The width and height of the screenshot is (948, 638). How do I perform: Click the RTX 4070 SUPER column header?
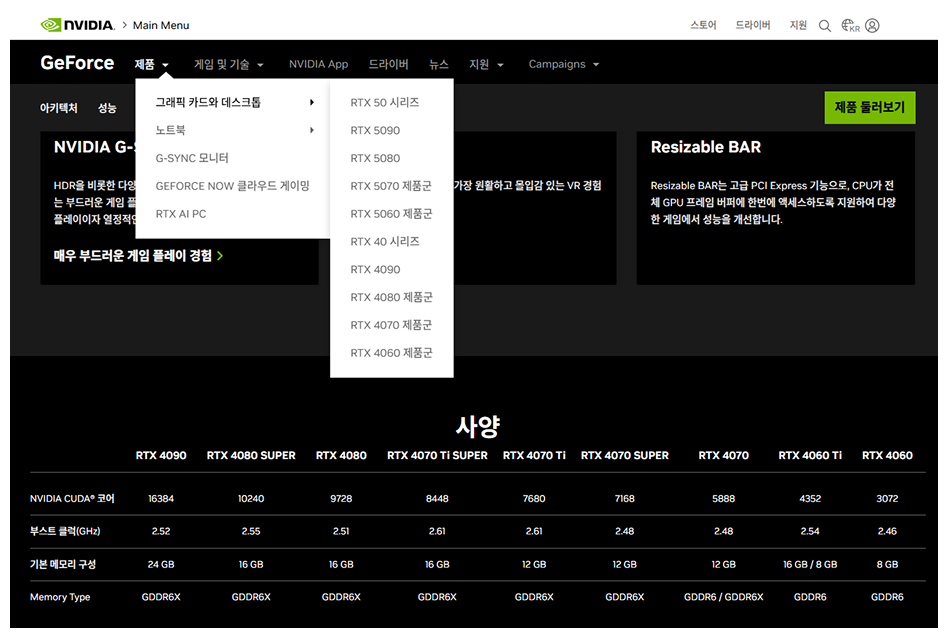(x=625, y=455)
